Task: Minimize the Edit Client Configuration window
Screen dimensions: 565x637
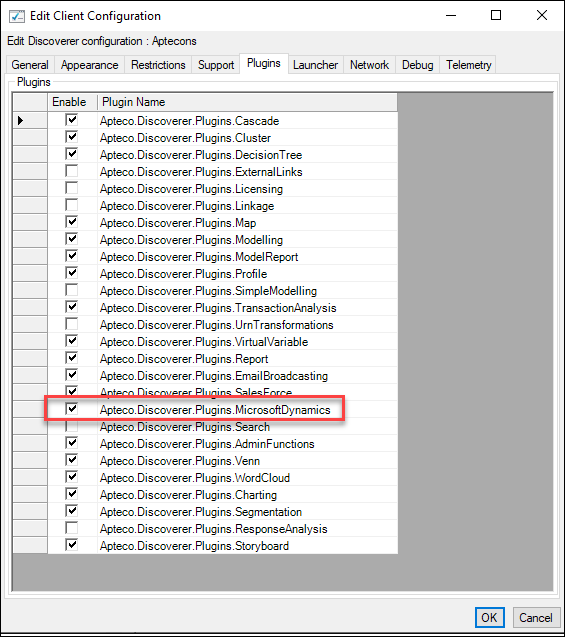Action: tap(451, 15)
